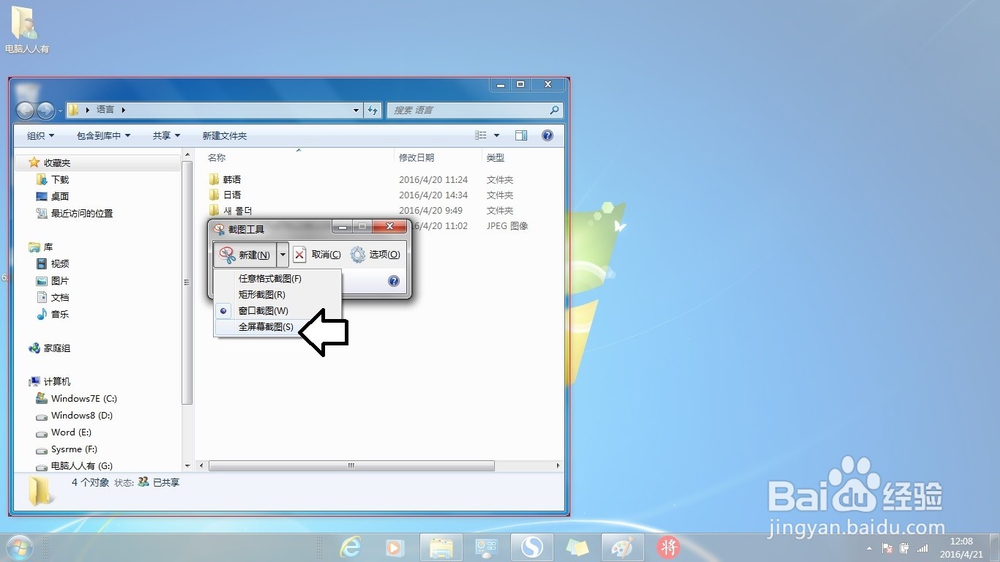This screenshot has height=562, width=1000.
Task: Open 桌面 (Desktop) in the sidebar
Action: click(53, 196)
